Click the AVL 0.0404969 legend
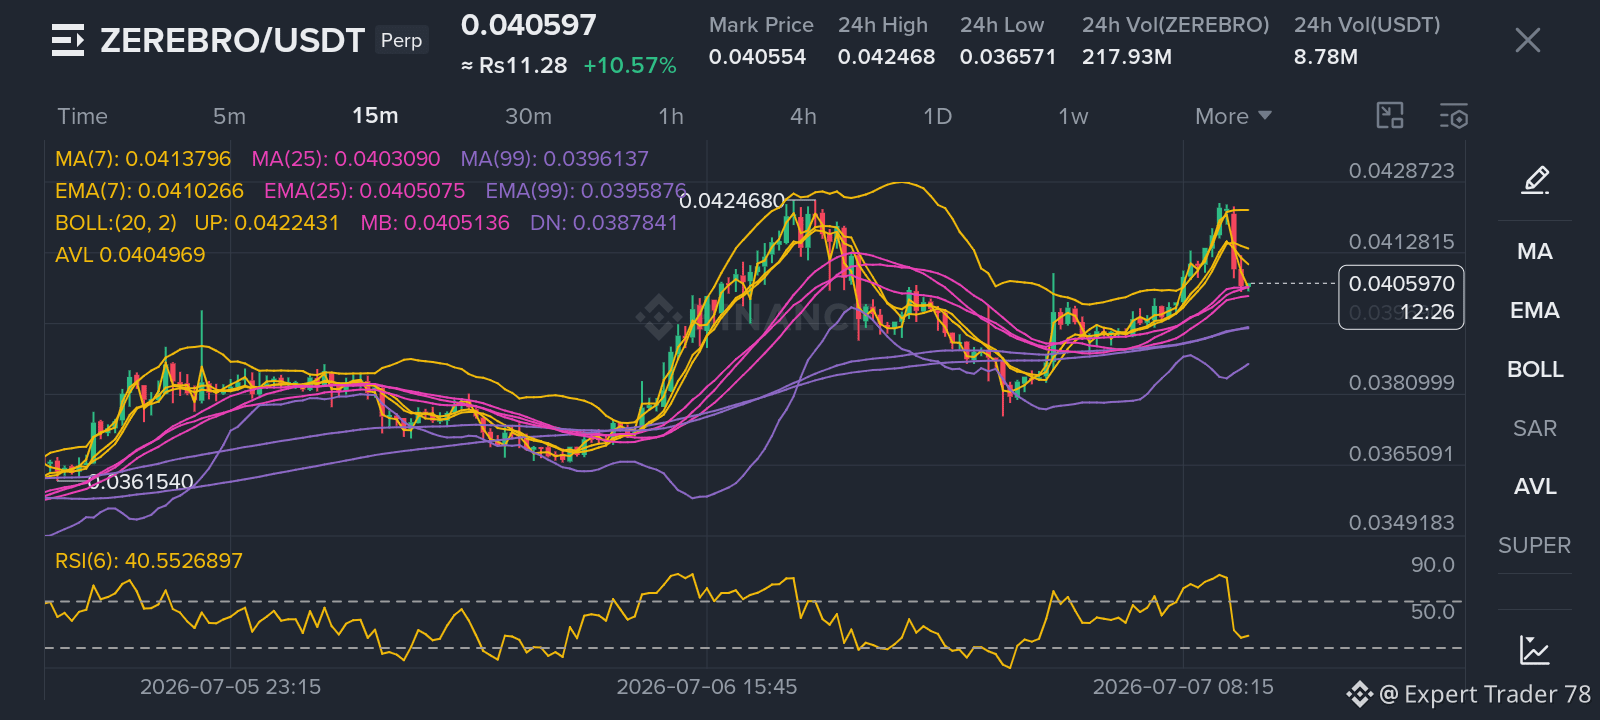 pyautogui.click(x=130, y=255)
